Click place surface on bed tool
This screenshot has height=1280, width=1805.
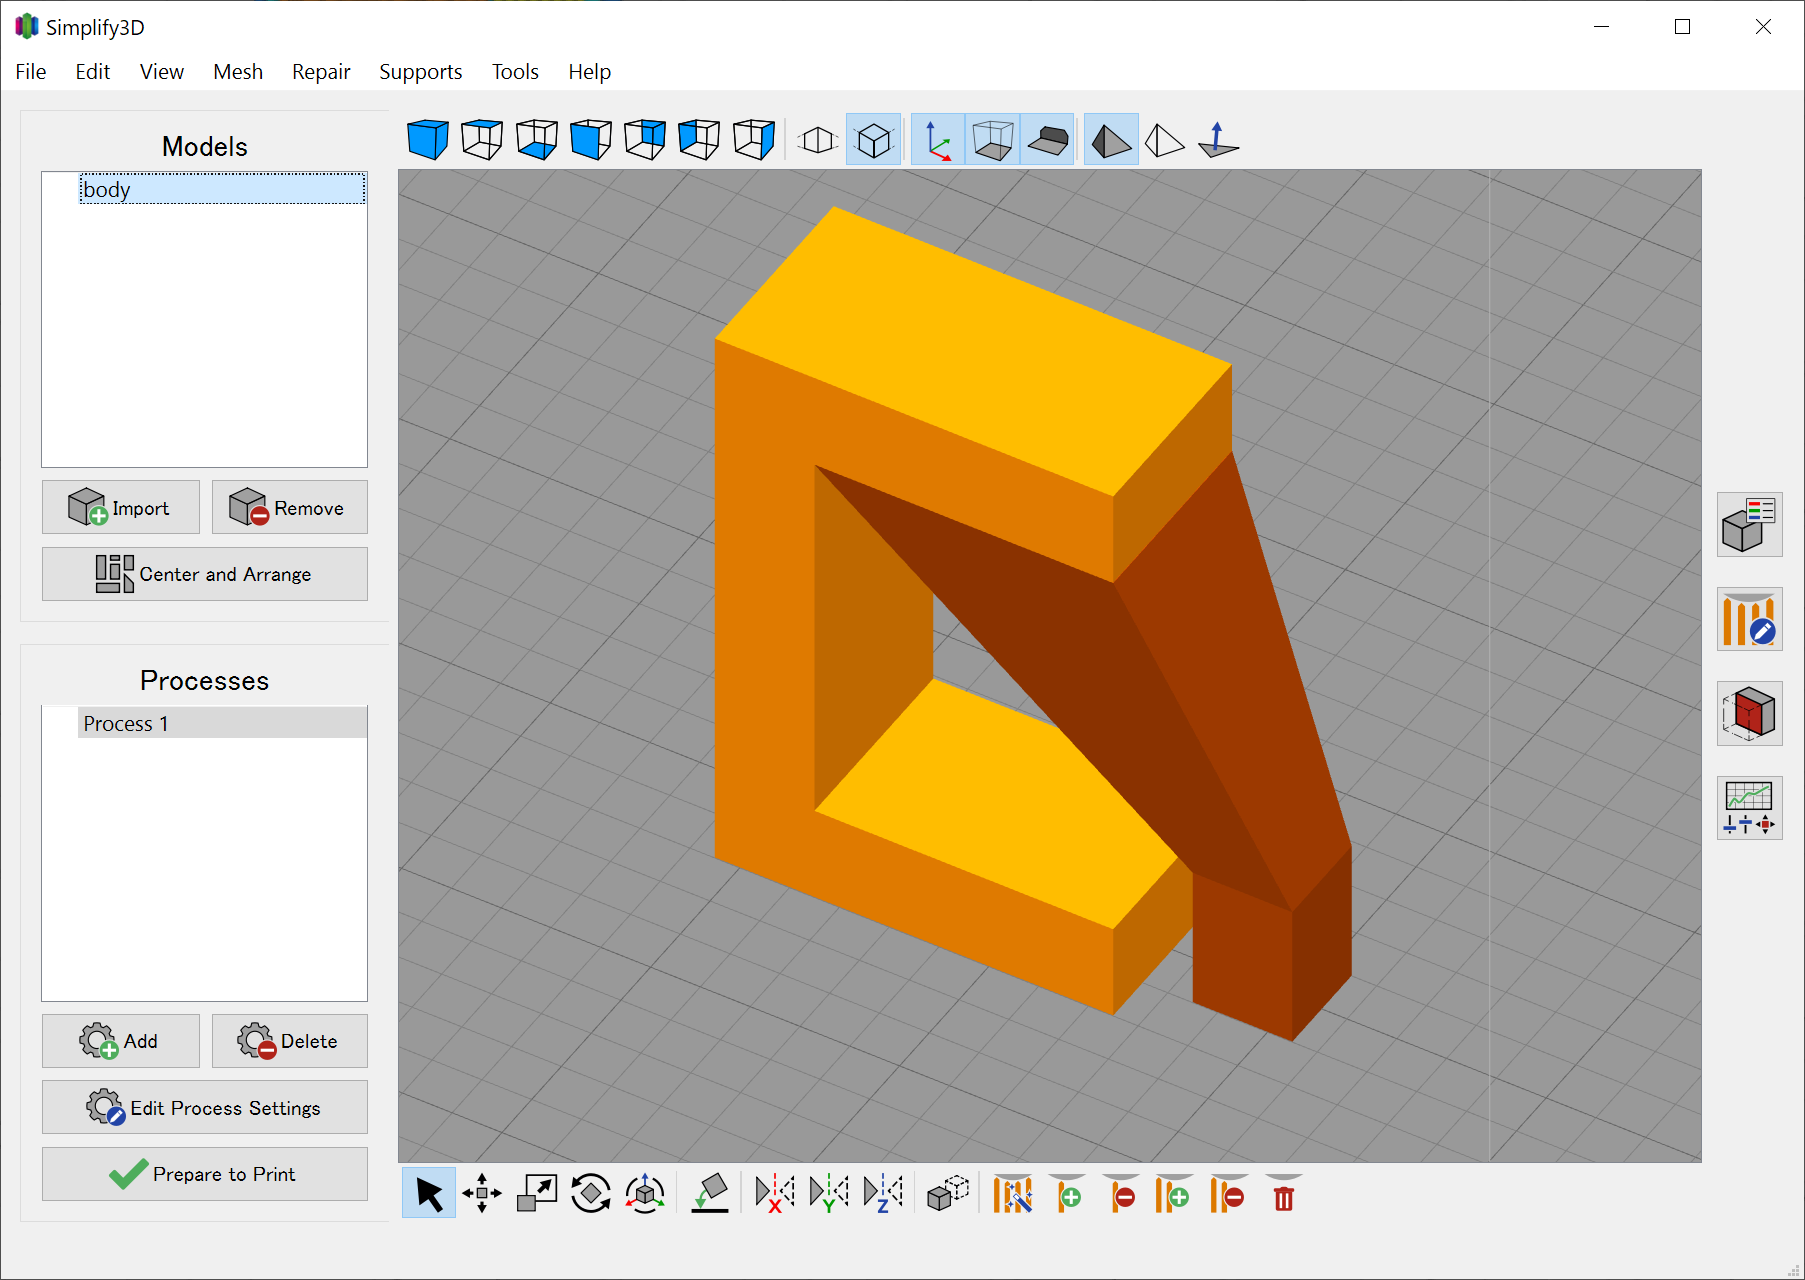coord(710,1193)
